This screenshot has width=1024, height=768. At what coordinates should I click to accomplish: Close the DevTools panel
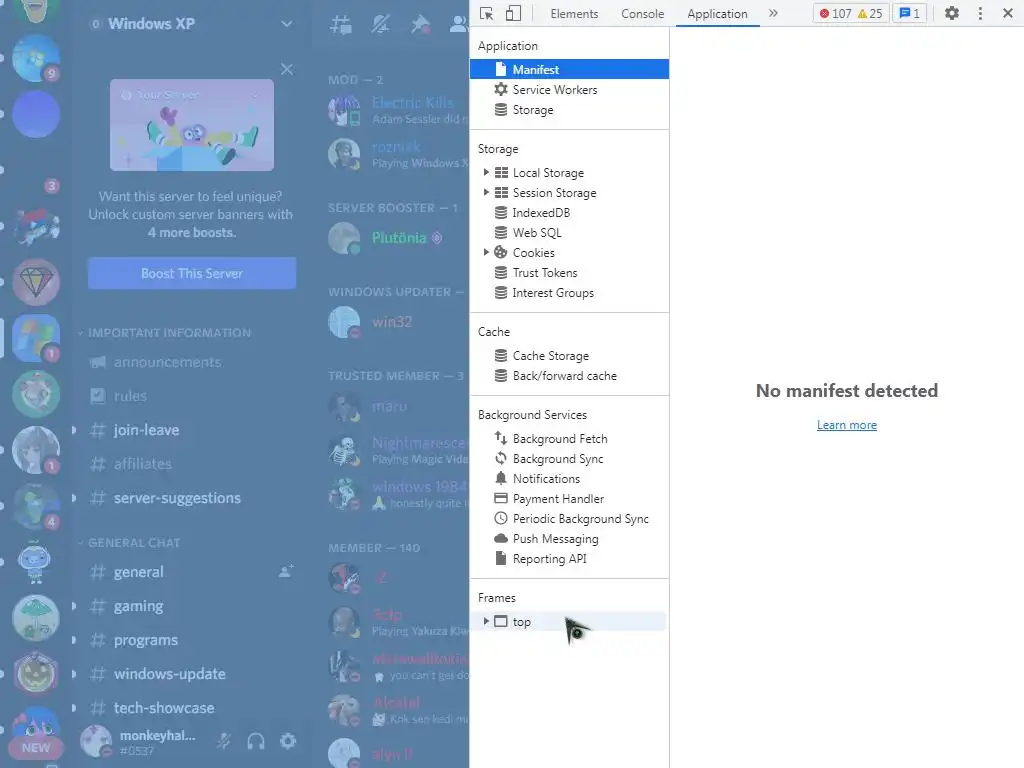click(x=1007, y=13)
